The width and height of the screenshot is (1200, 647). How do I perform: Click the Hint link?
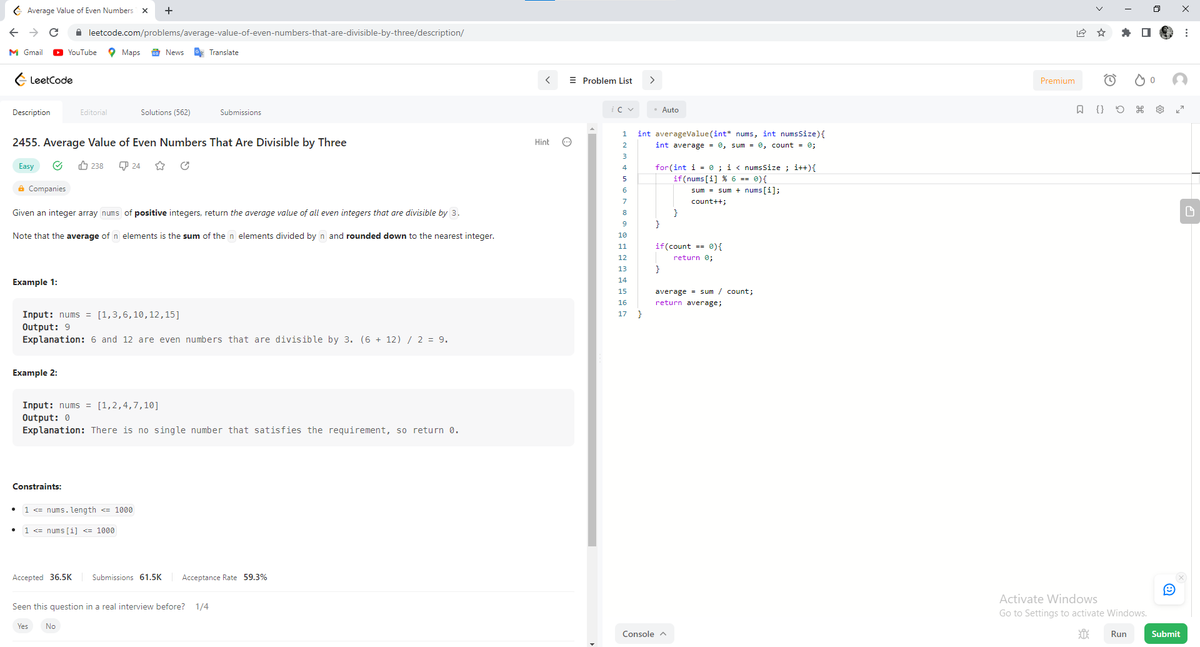(542, 142)
